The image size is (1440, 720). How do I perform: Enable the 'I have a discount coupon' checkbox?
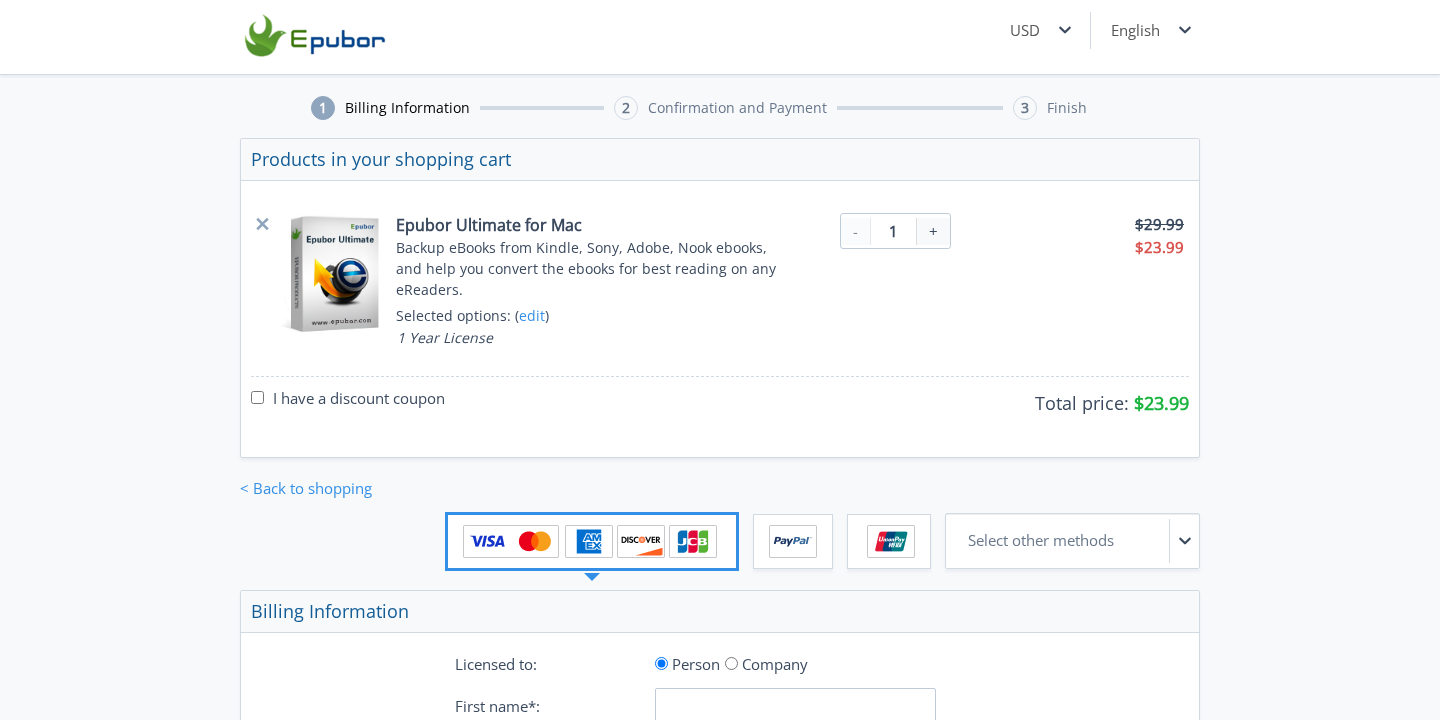[x=257, y=397]
